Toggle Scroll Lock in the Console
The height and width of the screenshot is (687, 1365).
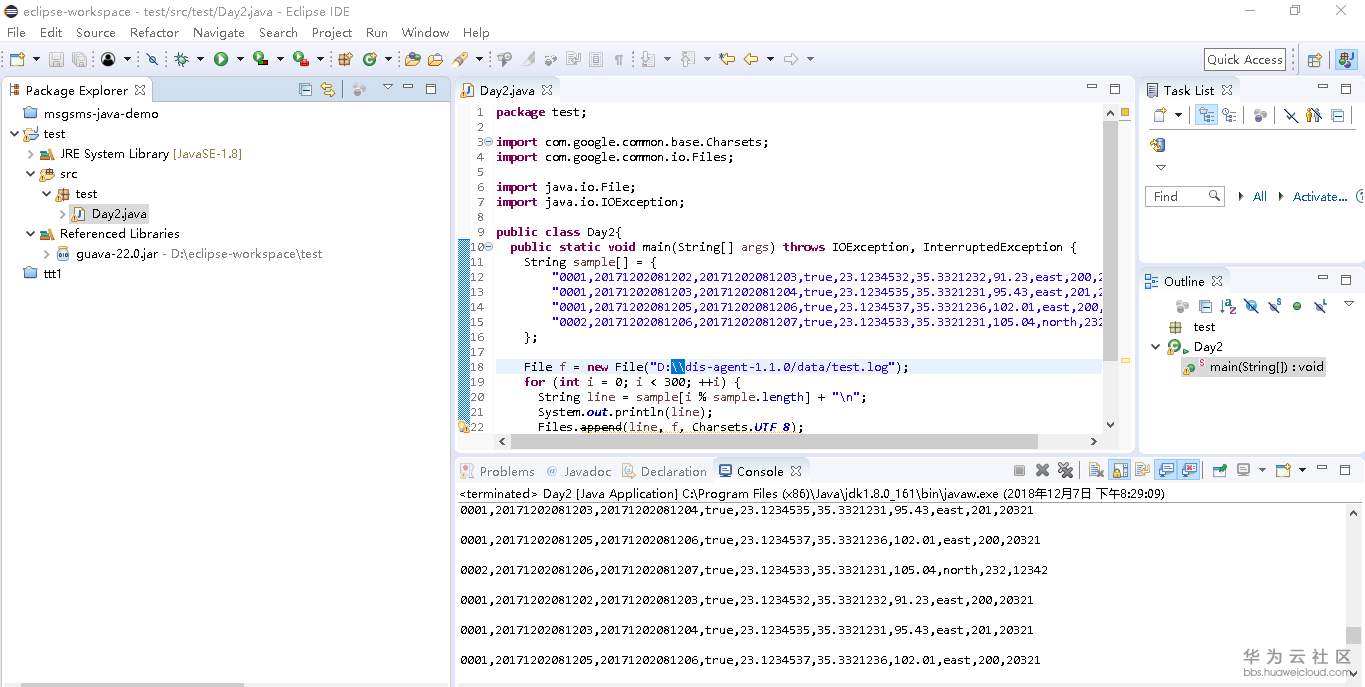coord(1120,471)
